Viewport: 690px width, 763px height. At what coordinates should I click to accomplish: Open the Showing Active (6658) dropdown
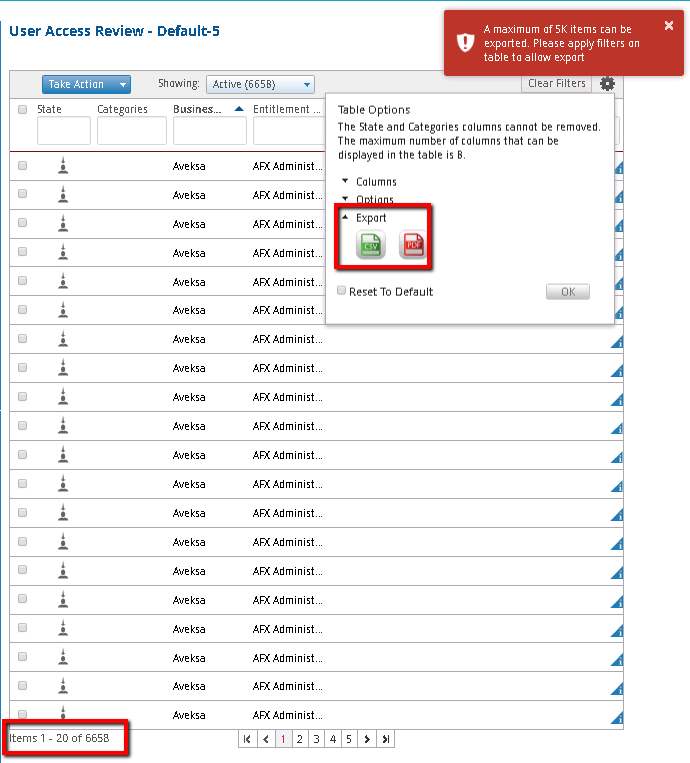tap(260, 85)
